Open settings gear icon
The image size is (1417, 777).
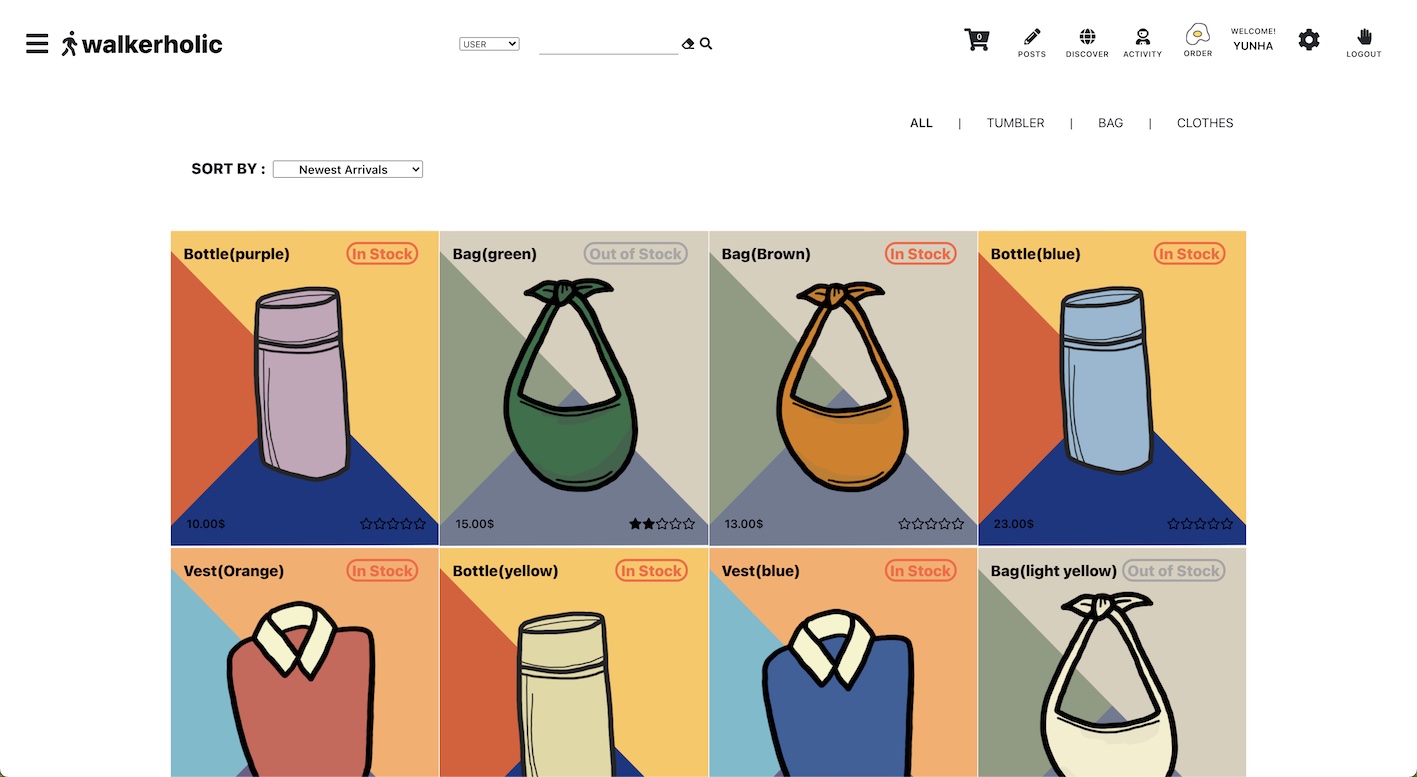coord(1309,40)
